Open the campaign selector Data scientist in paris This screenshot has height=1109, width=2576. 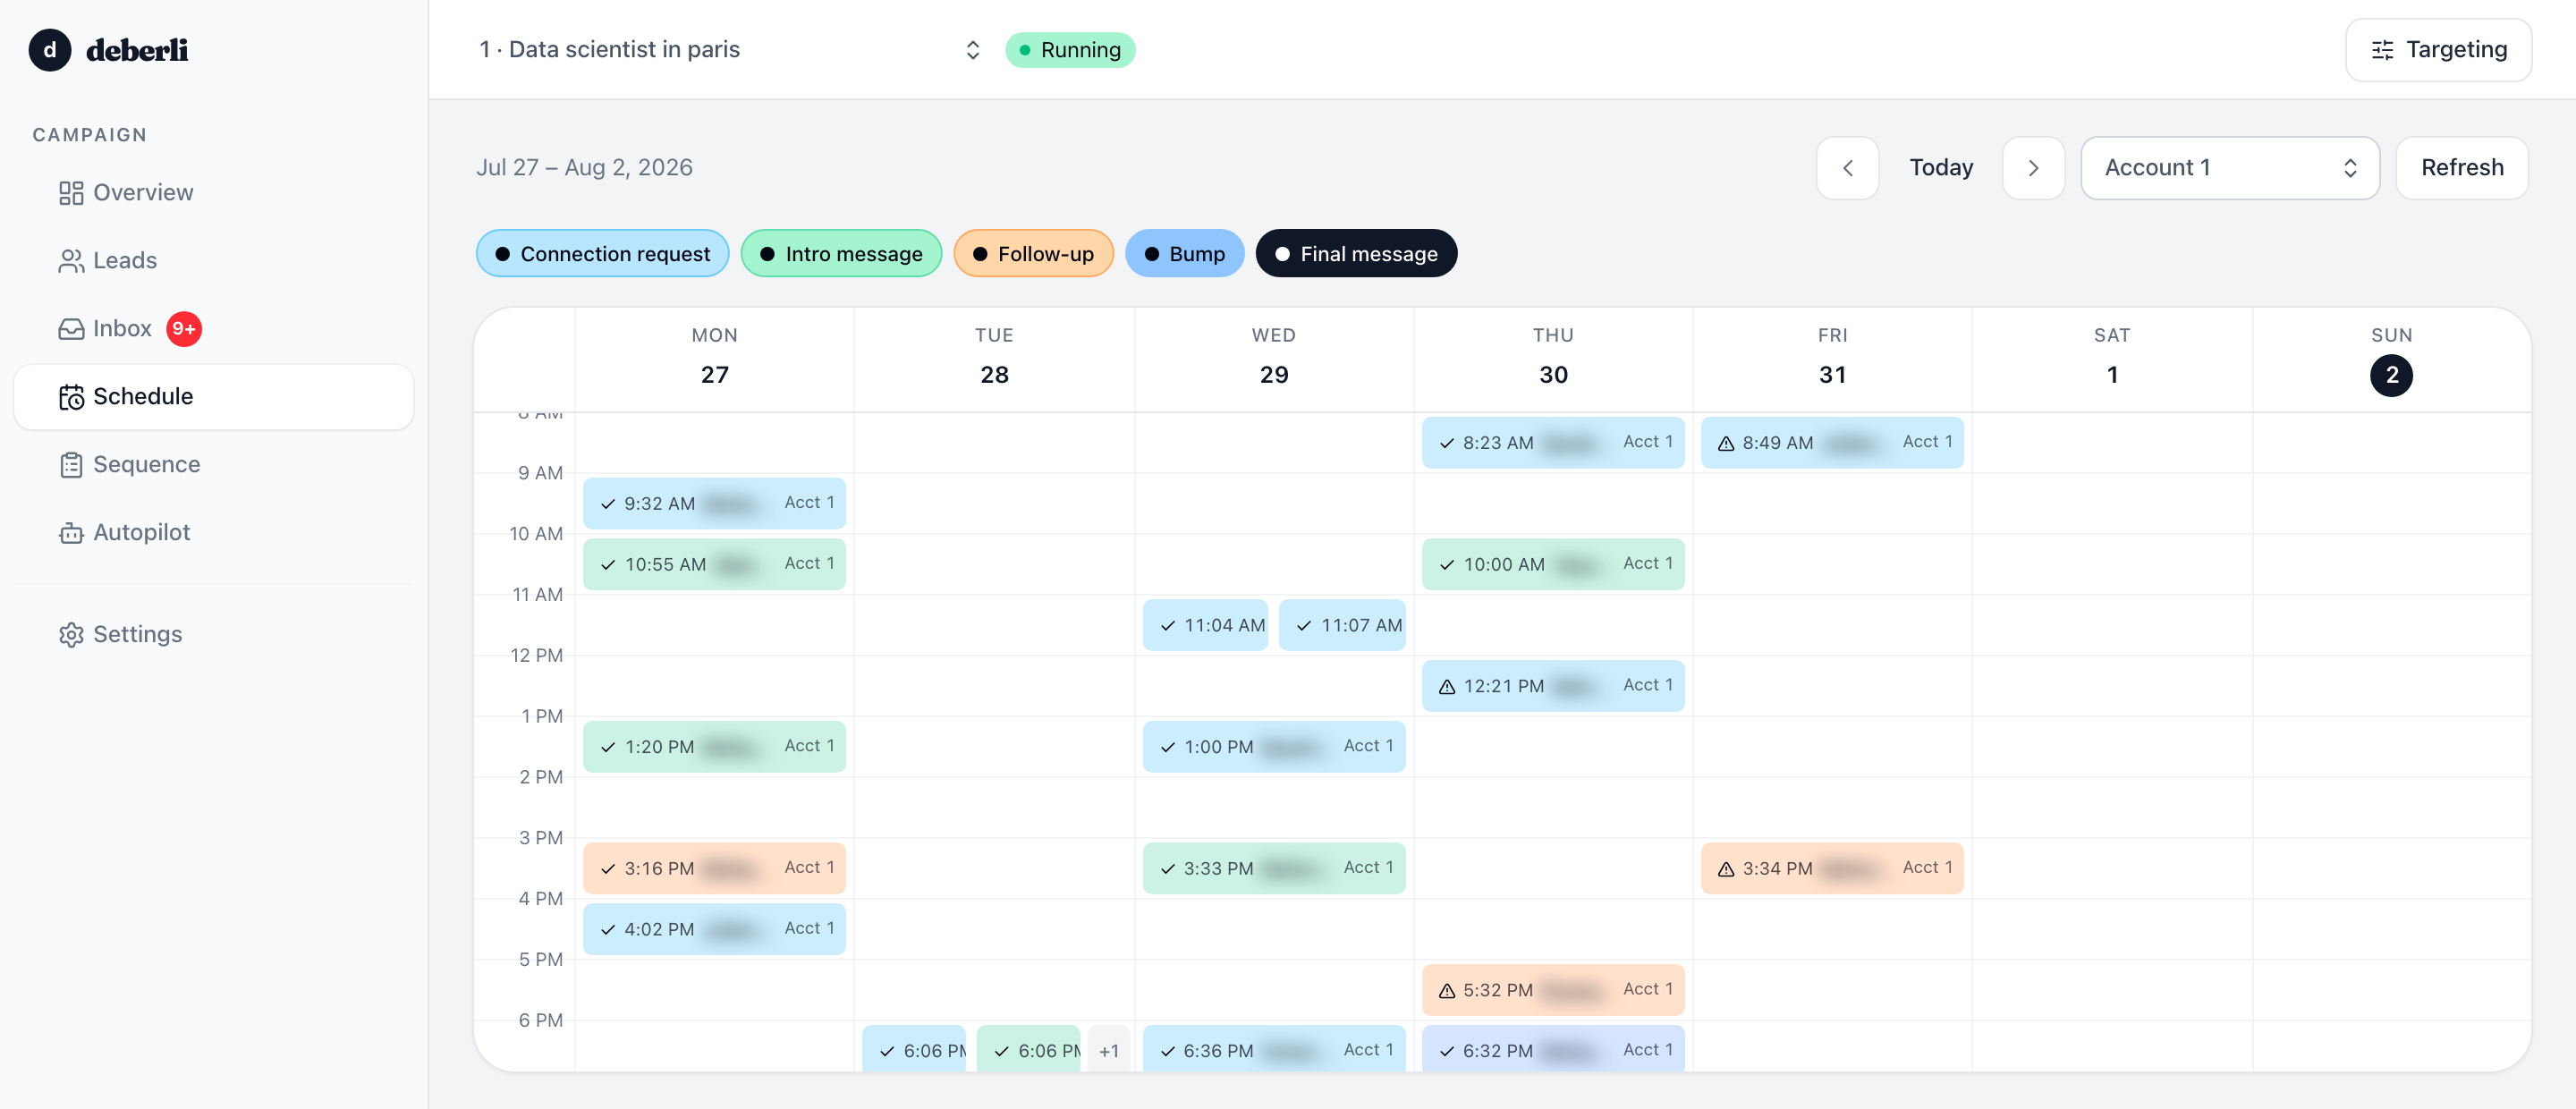tap(730, 50)
